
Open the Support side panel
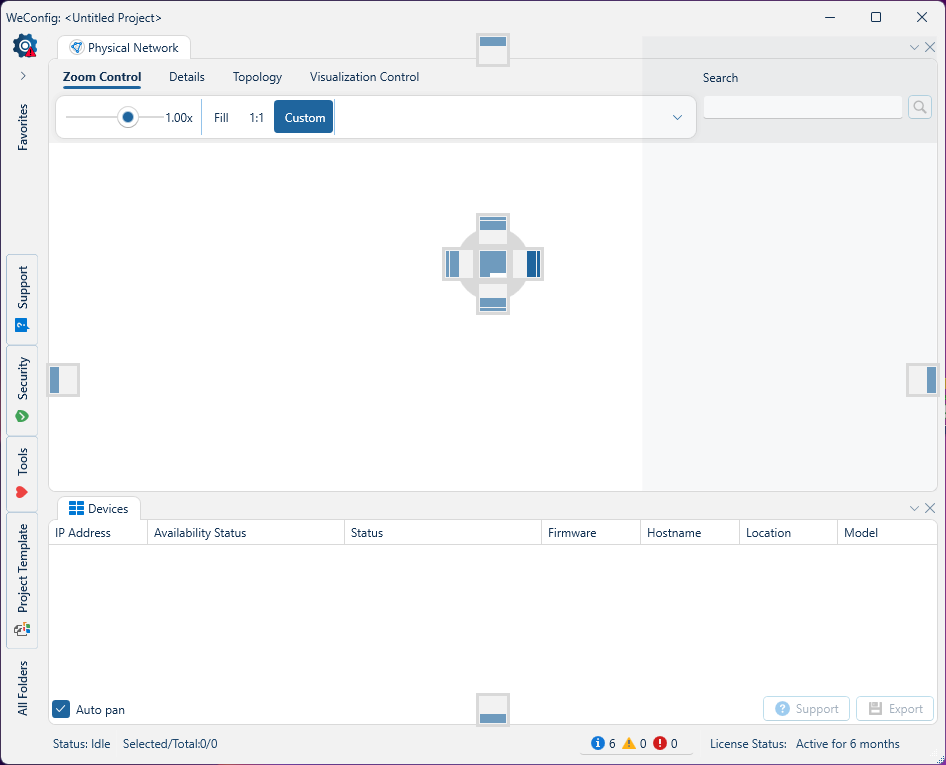coord(22,299)
